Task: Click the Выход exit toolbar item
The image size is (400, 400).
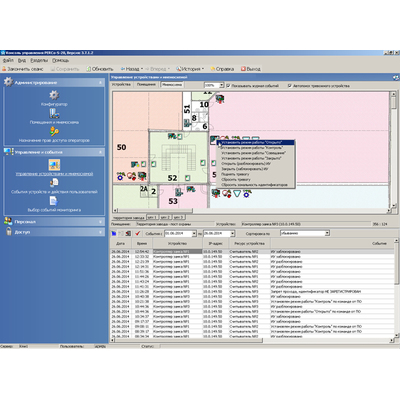Action: pos(251,69)
